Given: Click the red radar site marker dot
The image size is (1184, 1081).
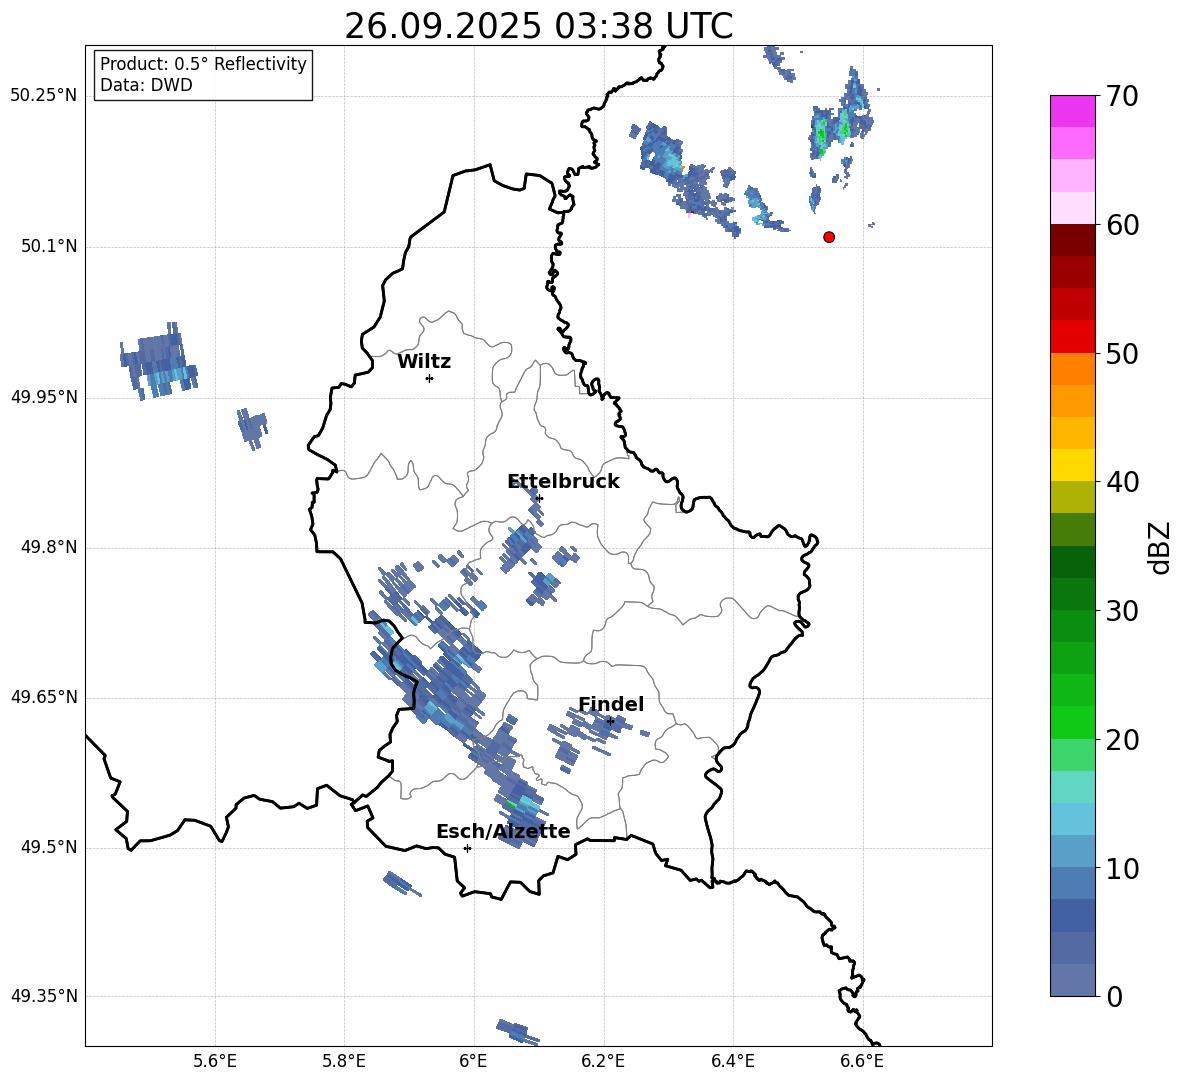Looking at the screenshot, I should (x=829, y=237).
